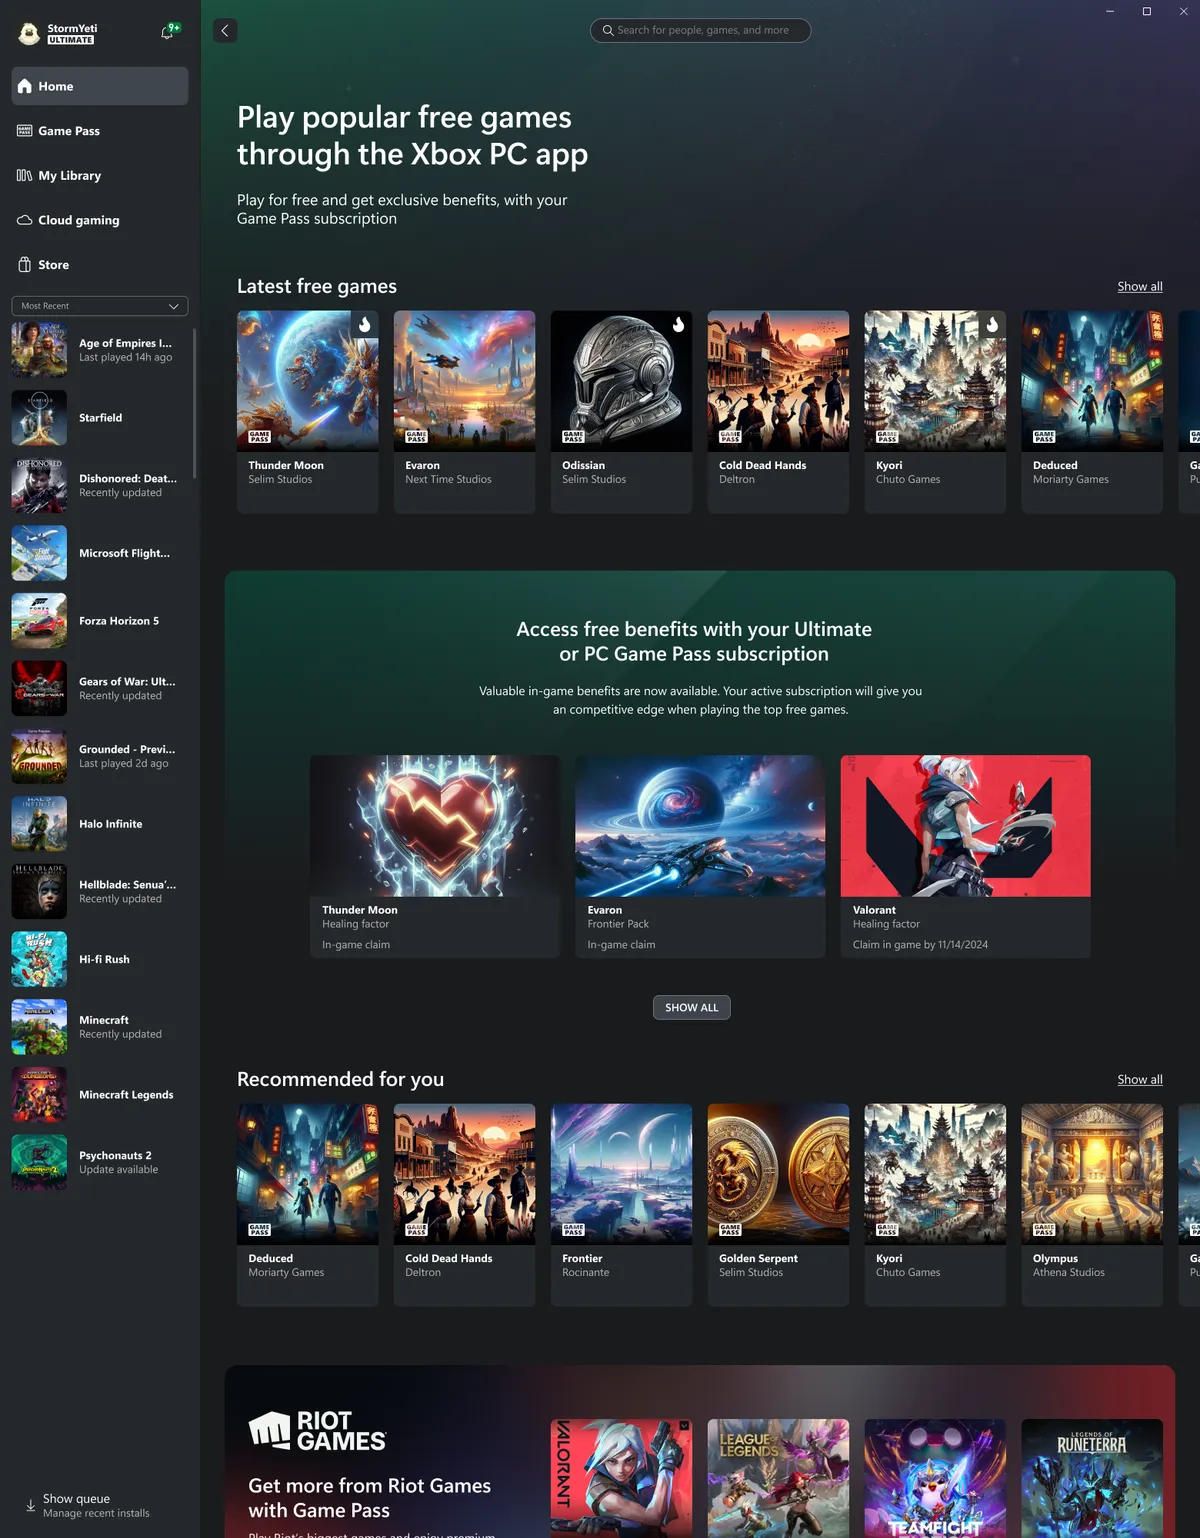Screen dimensions: 1200x1538
Task: Open Age of Empires from recent list
Action: [100, 350]
